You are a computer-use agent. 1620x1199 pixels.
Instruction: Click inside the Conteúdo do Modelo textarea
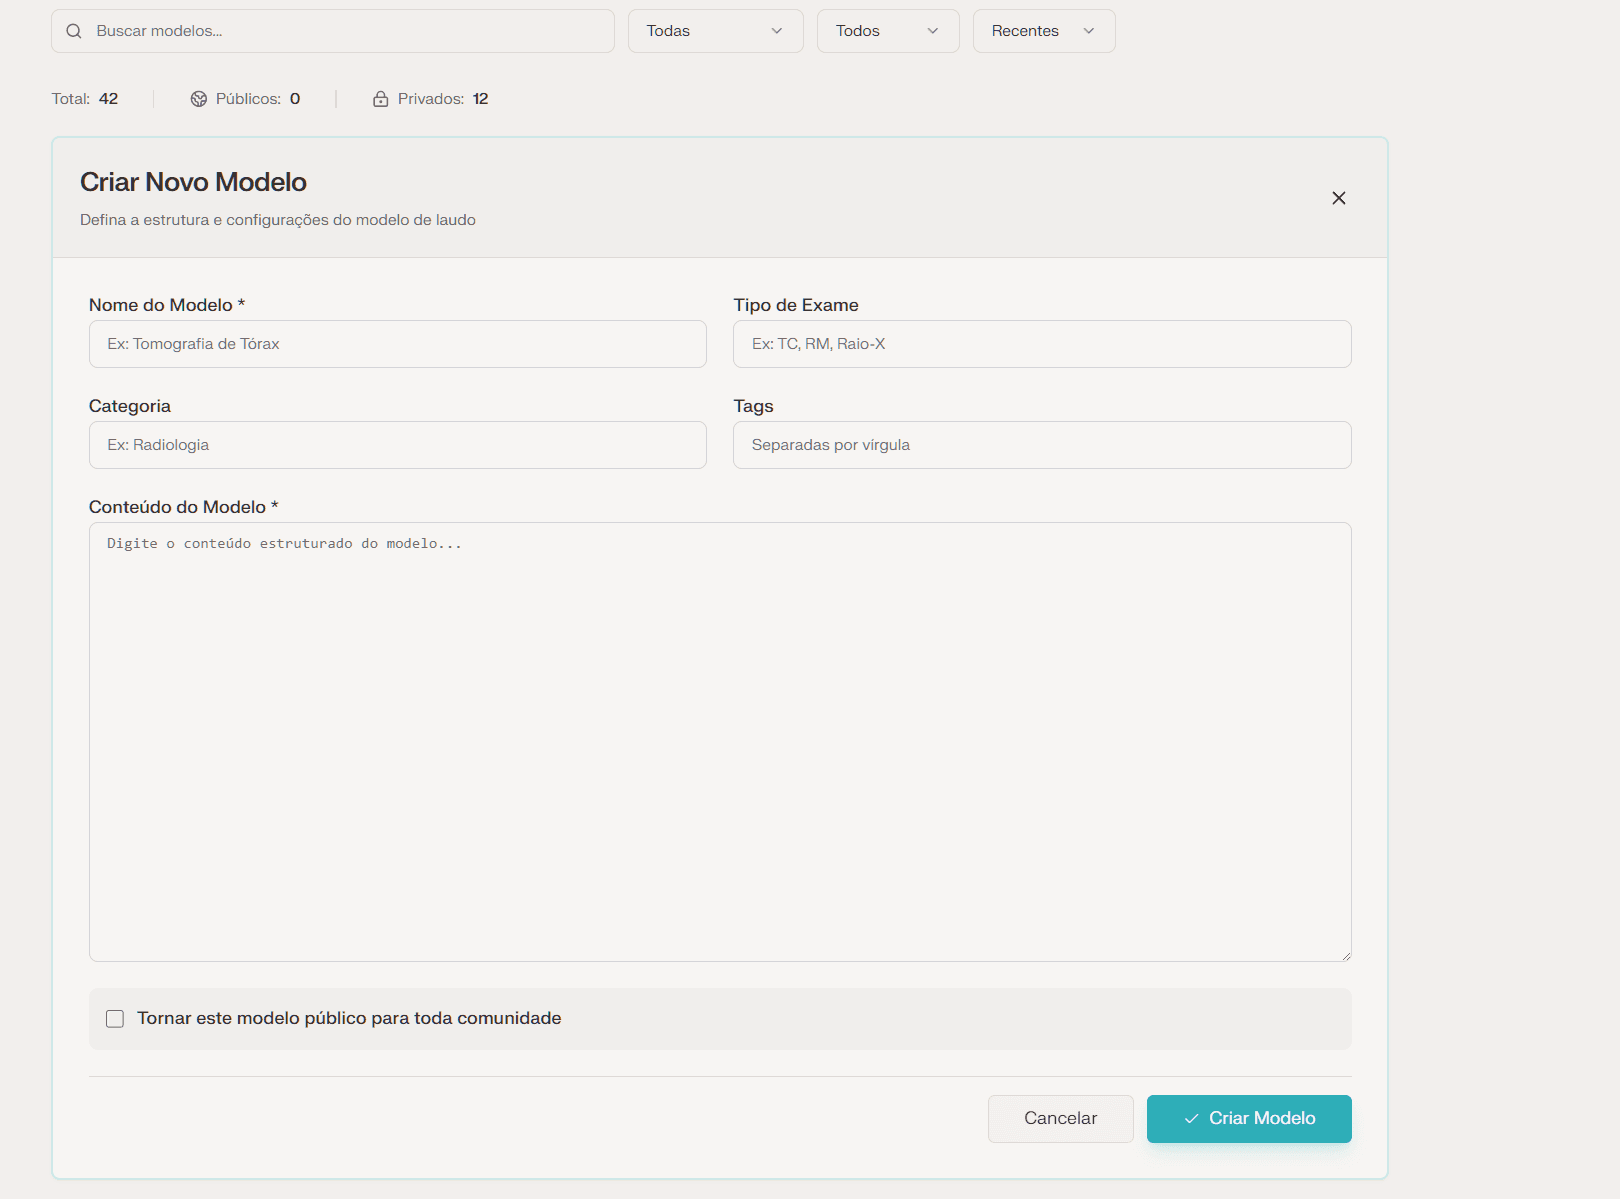click(x=719, y=741)
